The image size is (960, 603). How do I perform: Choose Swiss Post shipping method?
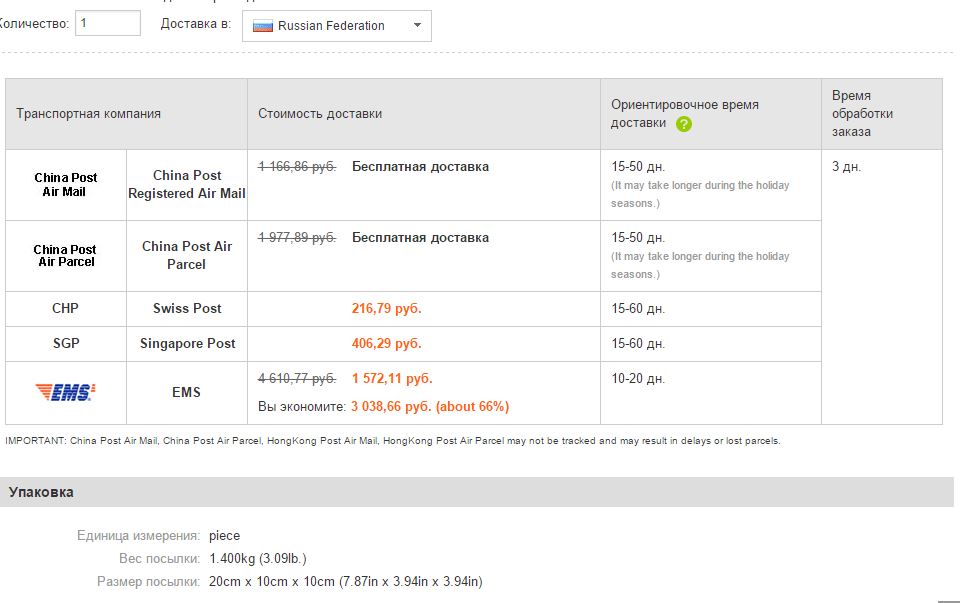187,308
